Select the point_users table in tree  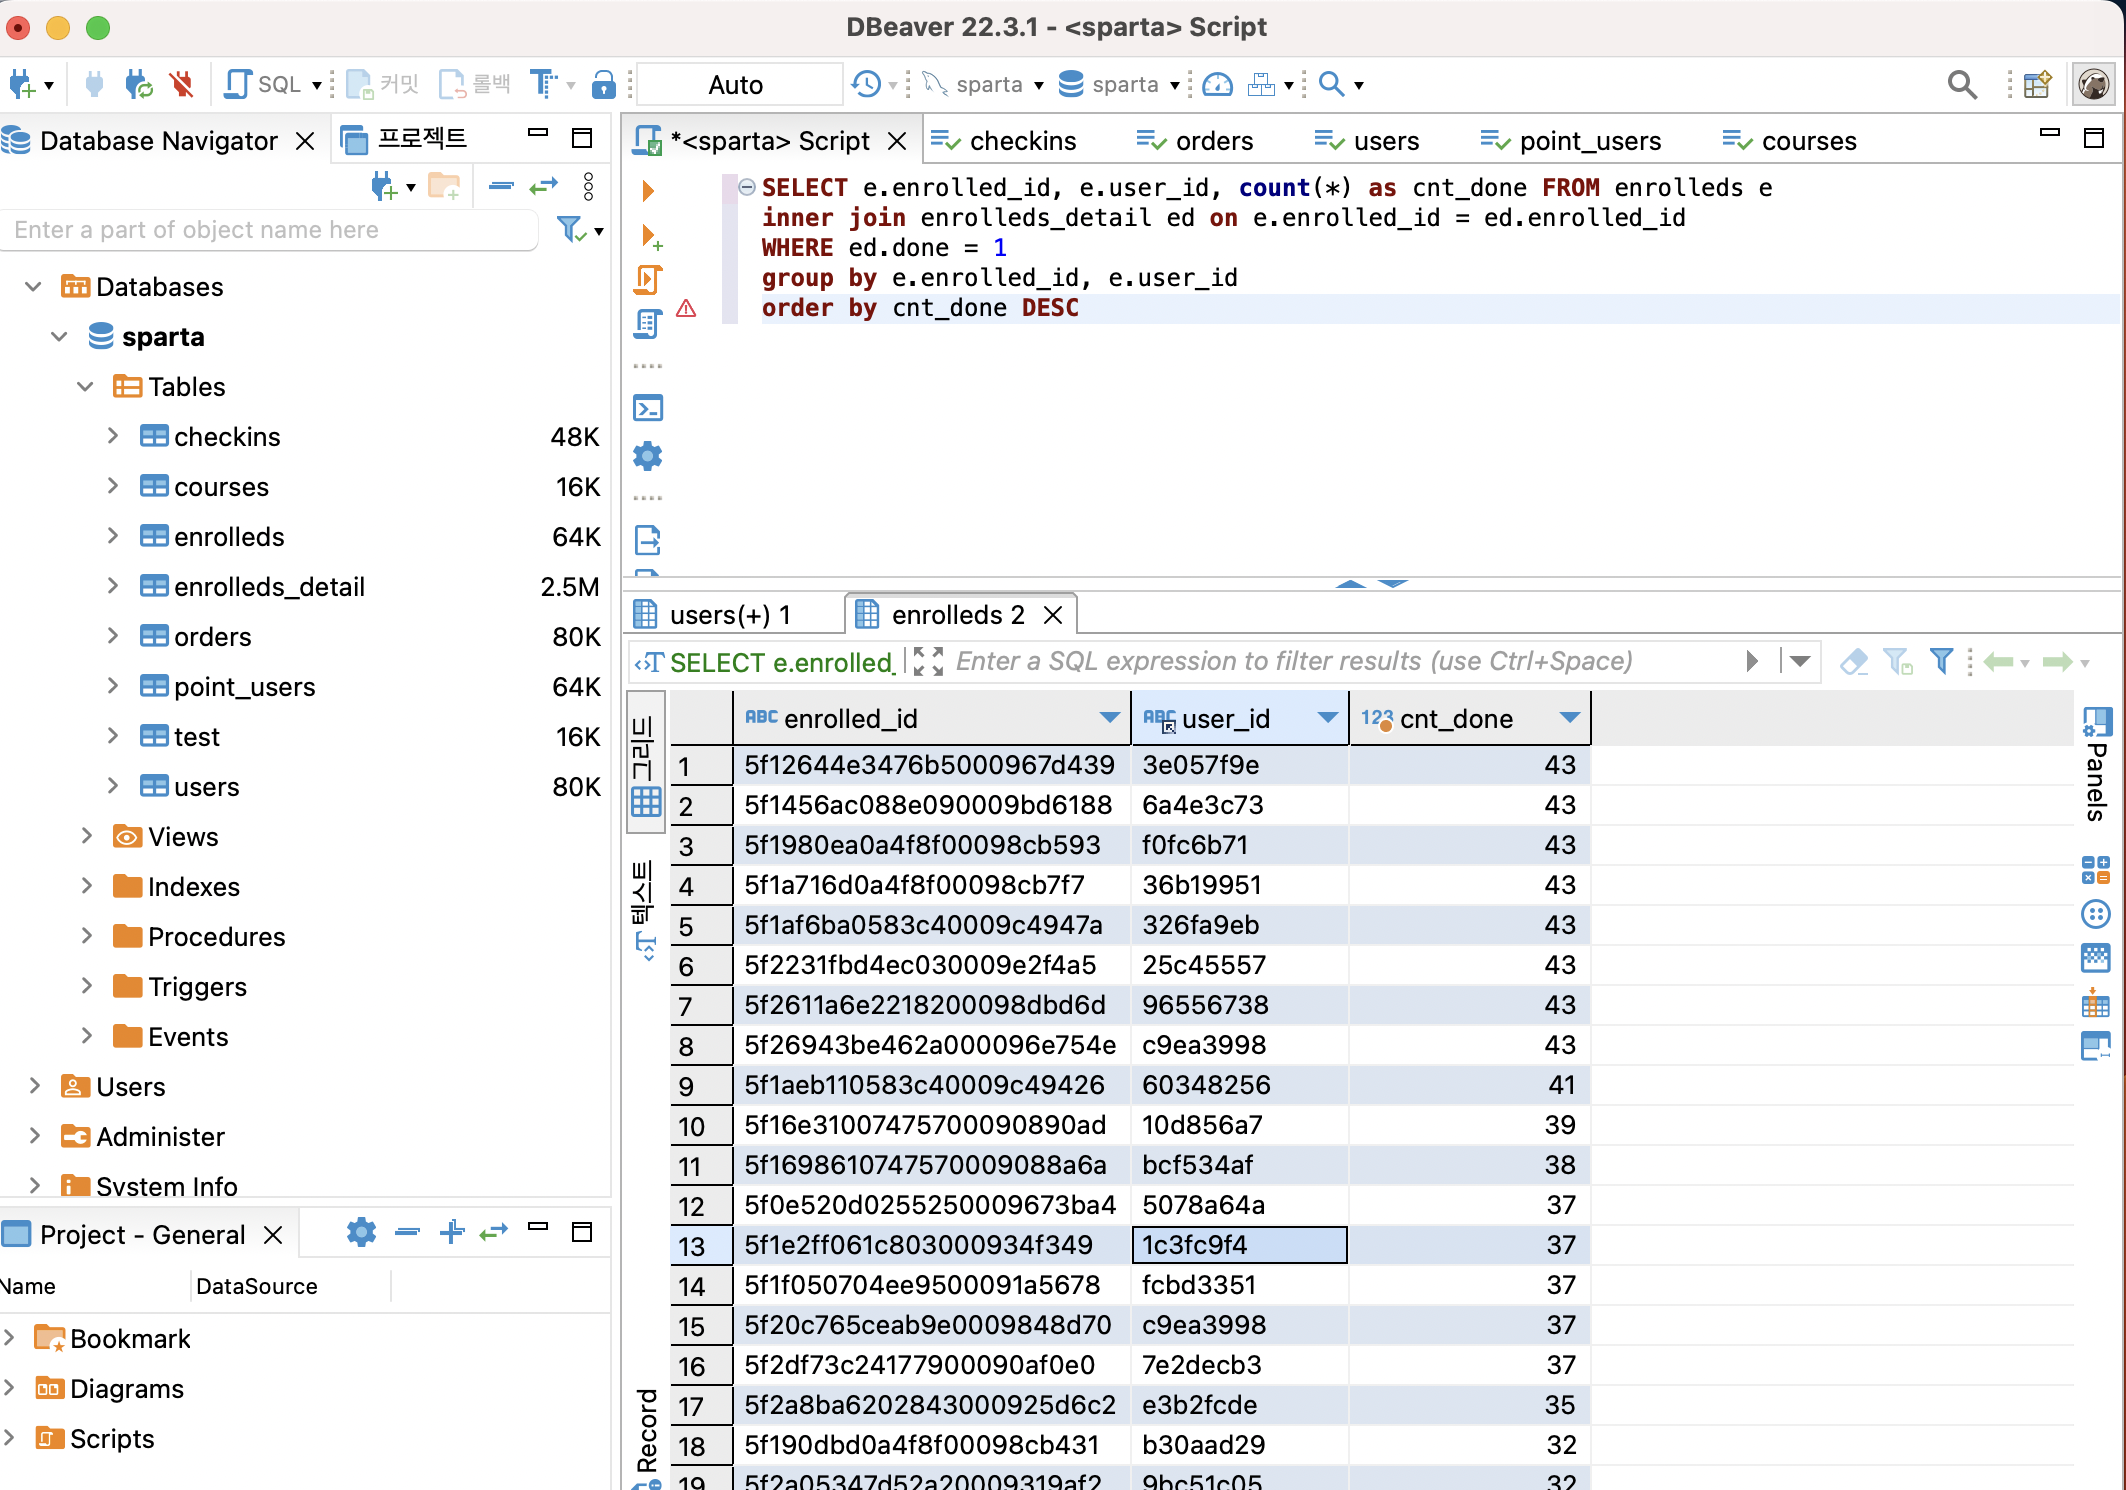pos(244,687)
